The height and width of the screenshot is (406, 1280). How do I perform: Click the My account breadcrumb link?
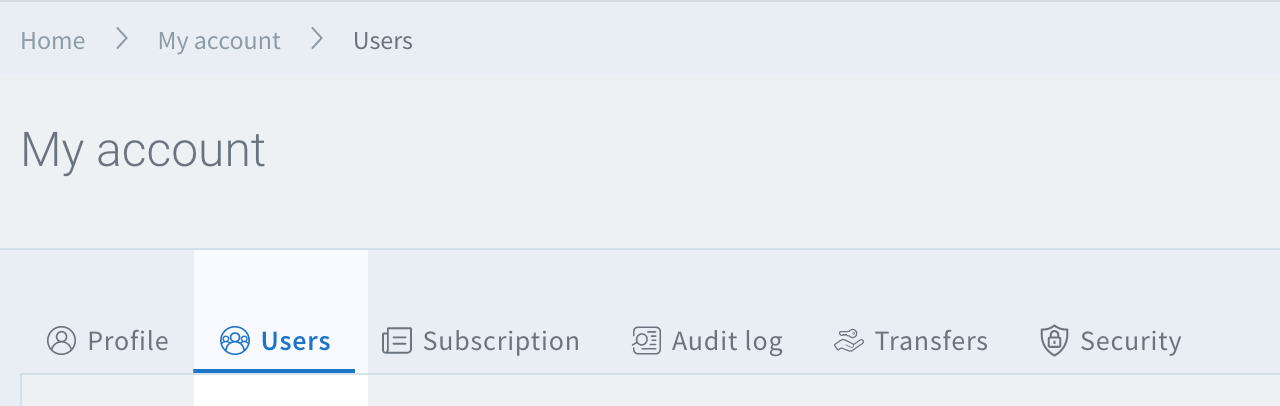pyautogui.click(x=219, y=41)
